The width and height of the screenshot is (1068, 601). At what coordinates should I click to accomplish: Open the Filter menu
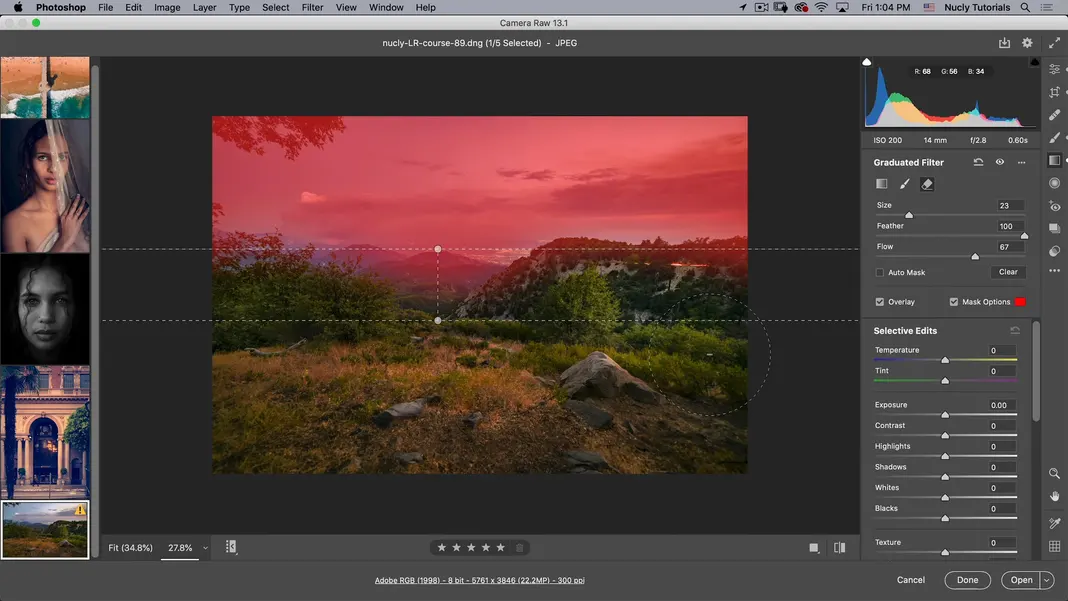click(x=312, y=7)
